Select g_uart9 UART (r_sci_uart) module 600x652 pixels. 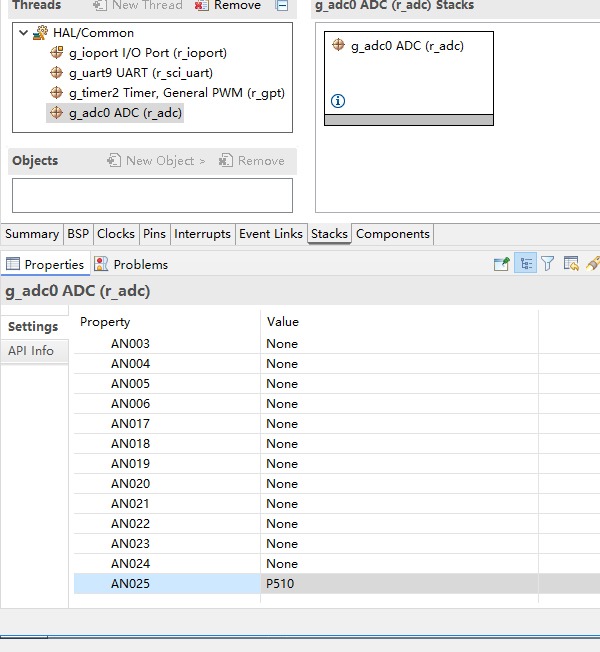click(141, 73)
